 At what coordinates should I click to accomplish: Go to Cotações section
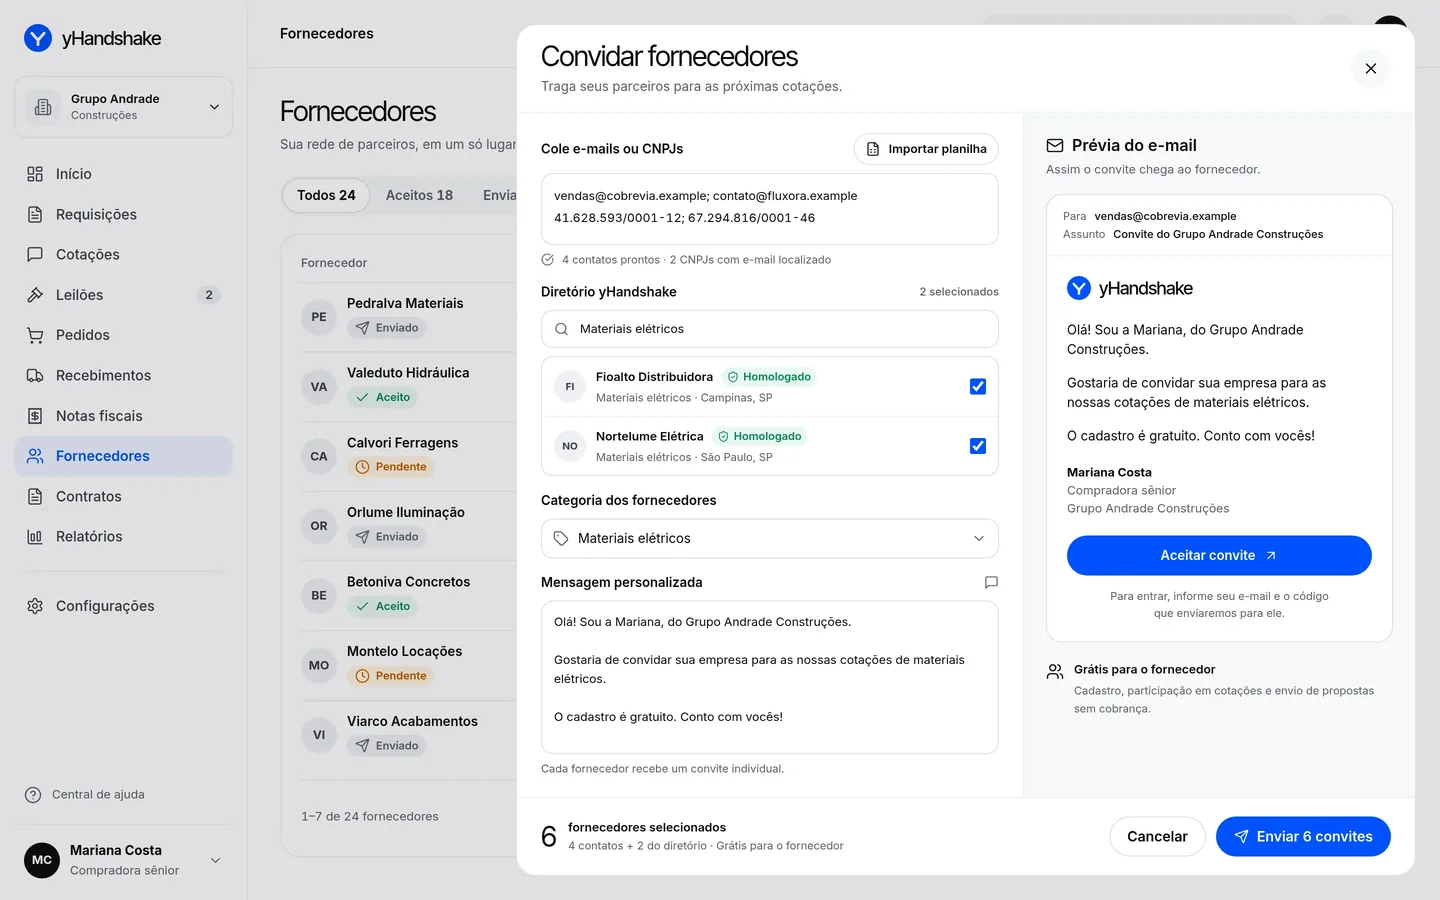pyautogui.click(x=124, y=254)
